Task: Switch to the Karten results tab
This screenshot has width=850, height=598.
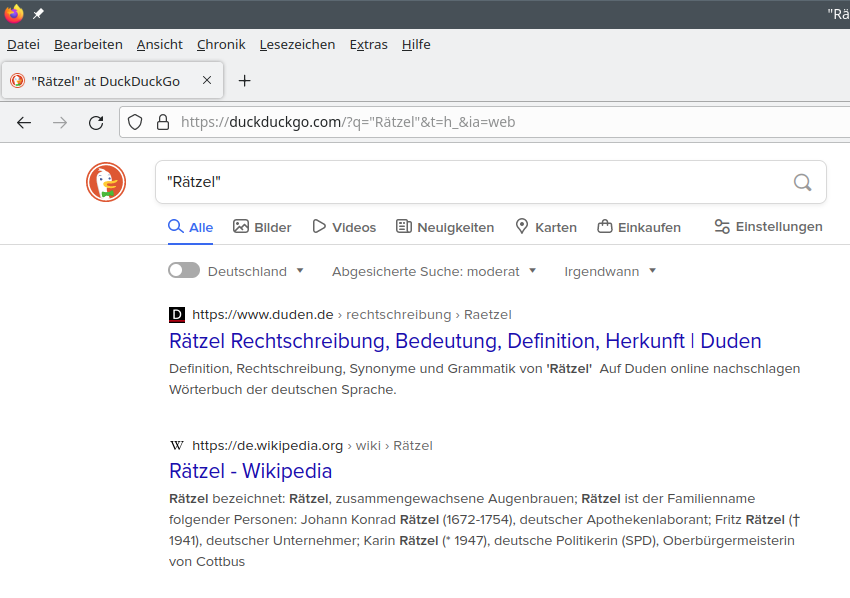Action: click(x=546, y=227)
